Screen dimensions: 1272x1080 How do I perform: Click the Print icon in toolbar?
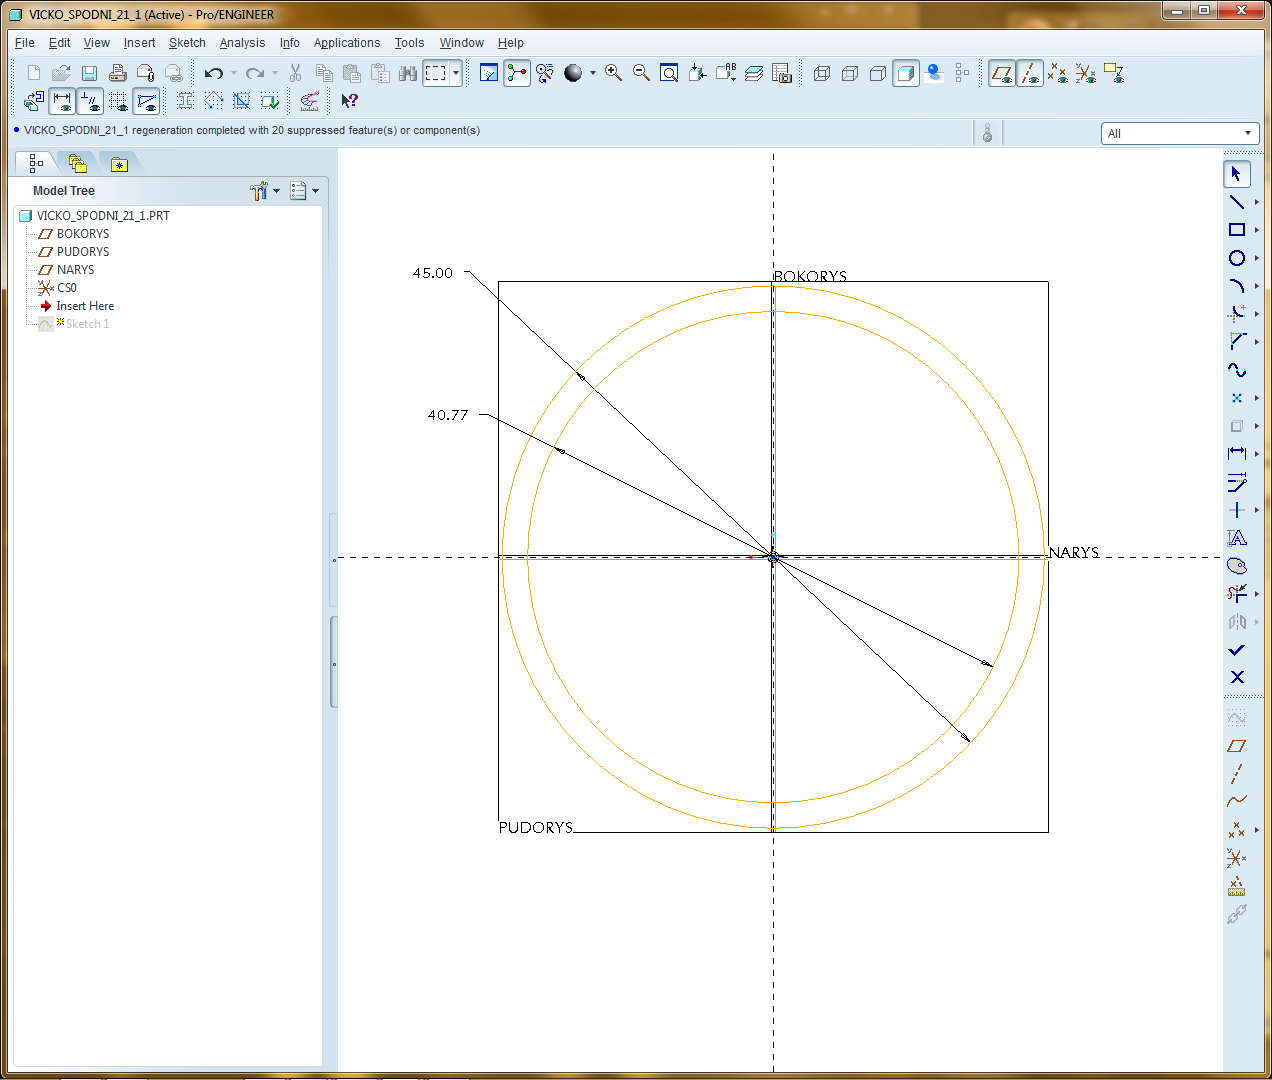pos(117,73)
